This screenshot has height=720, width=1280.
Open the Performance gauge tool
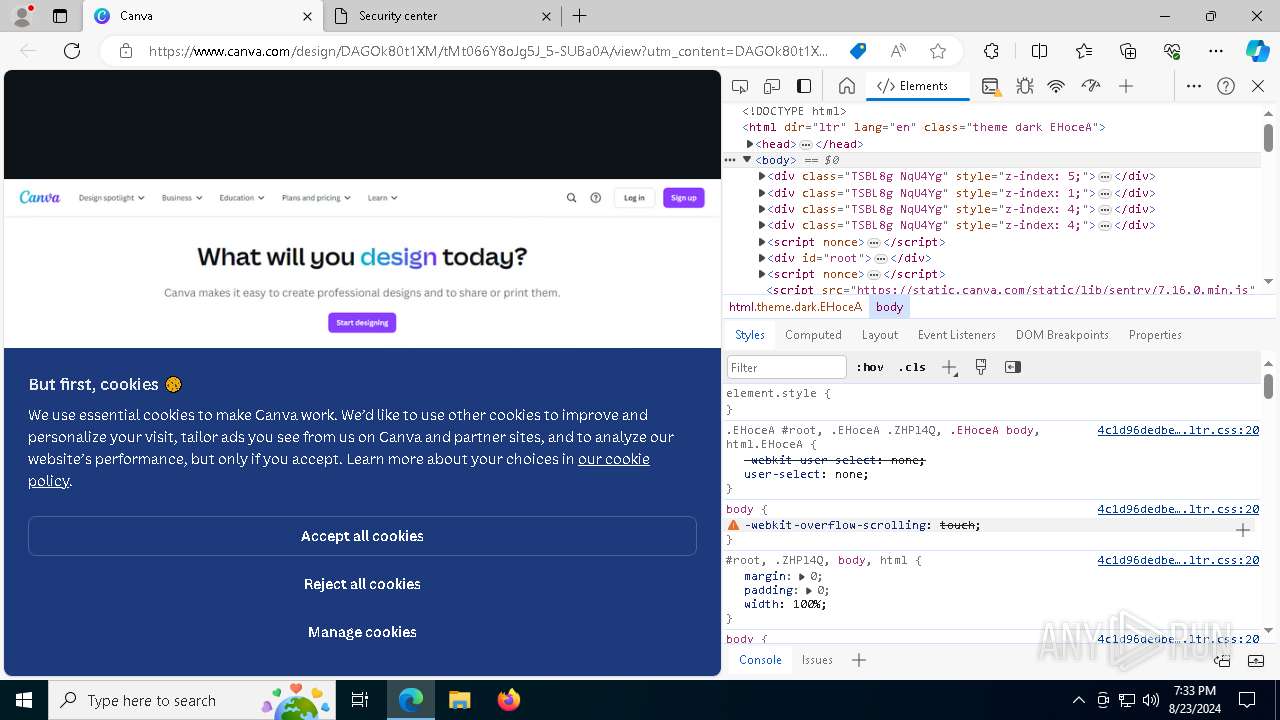tap(1091, 86)
